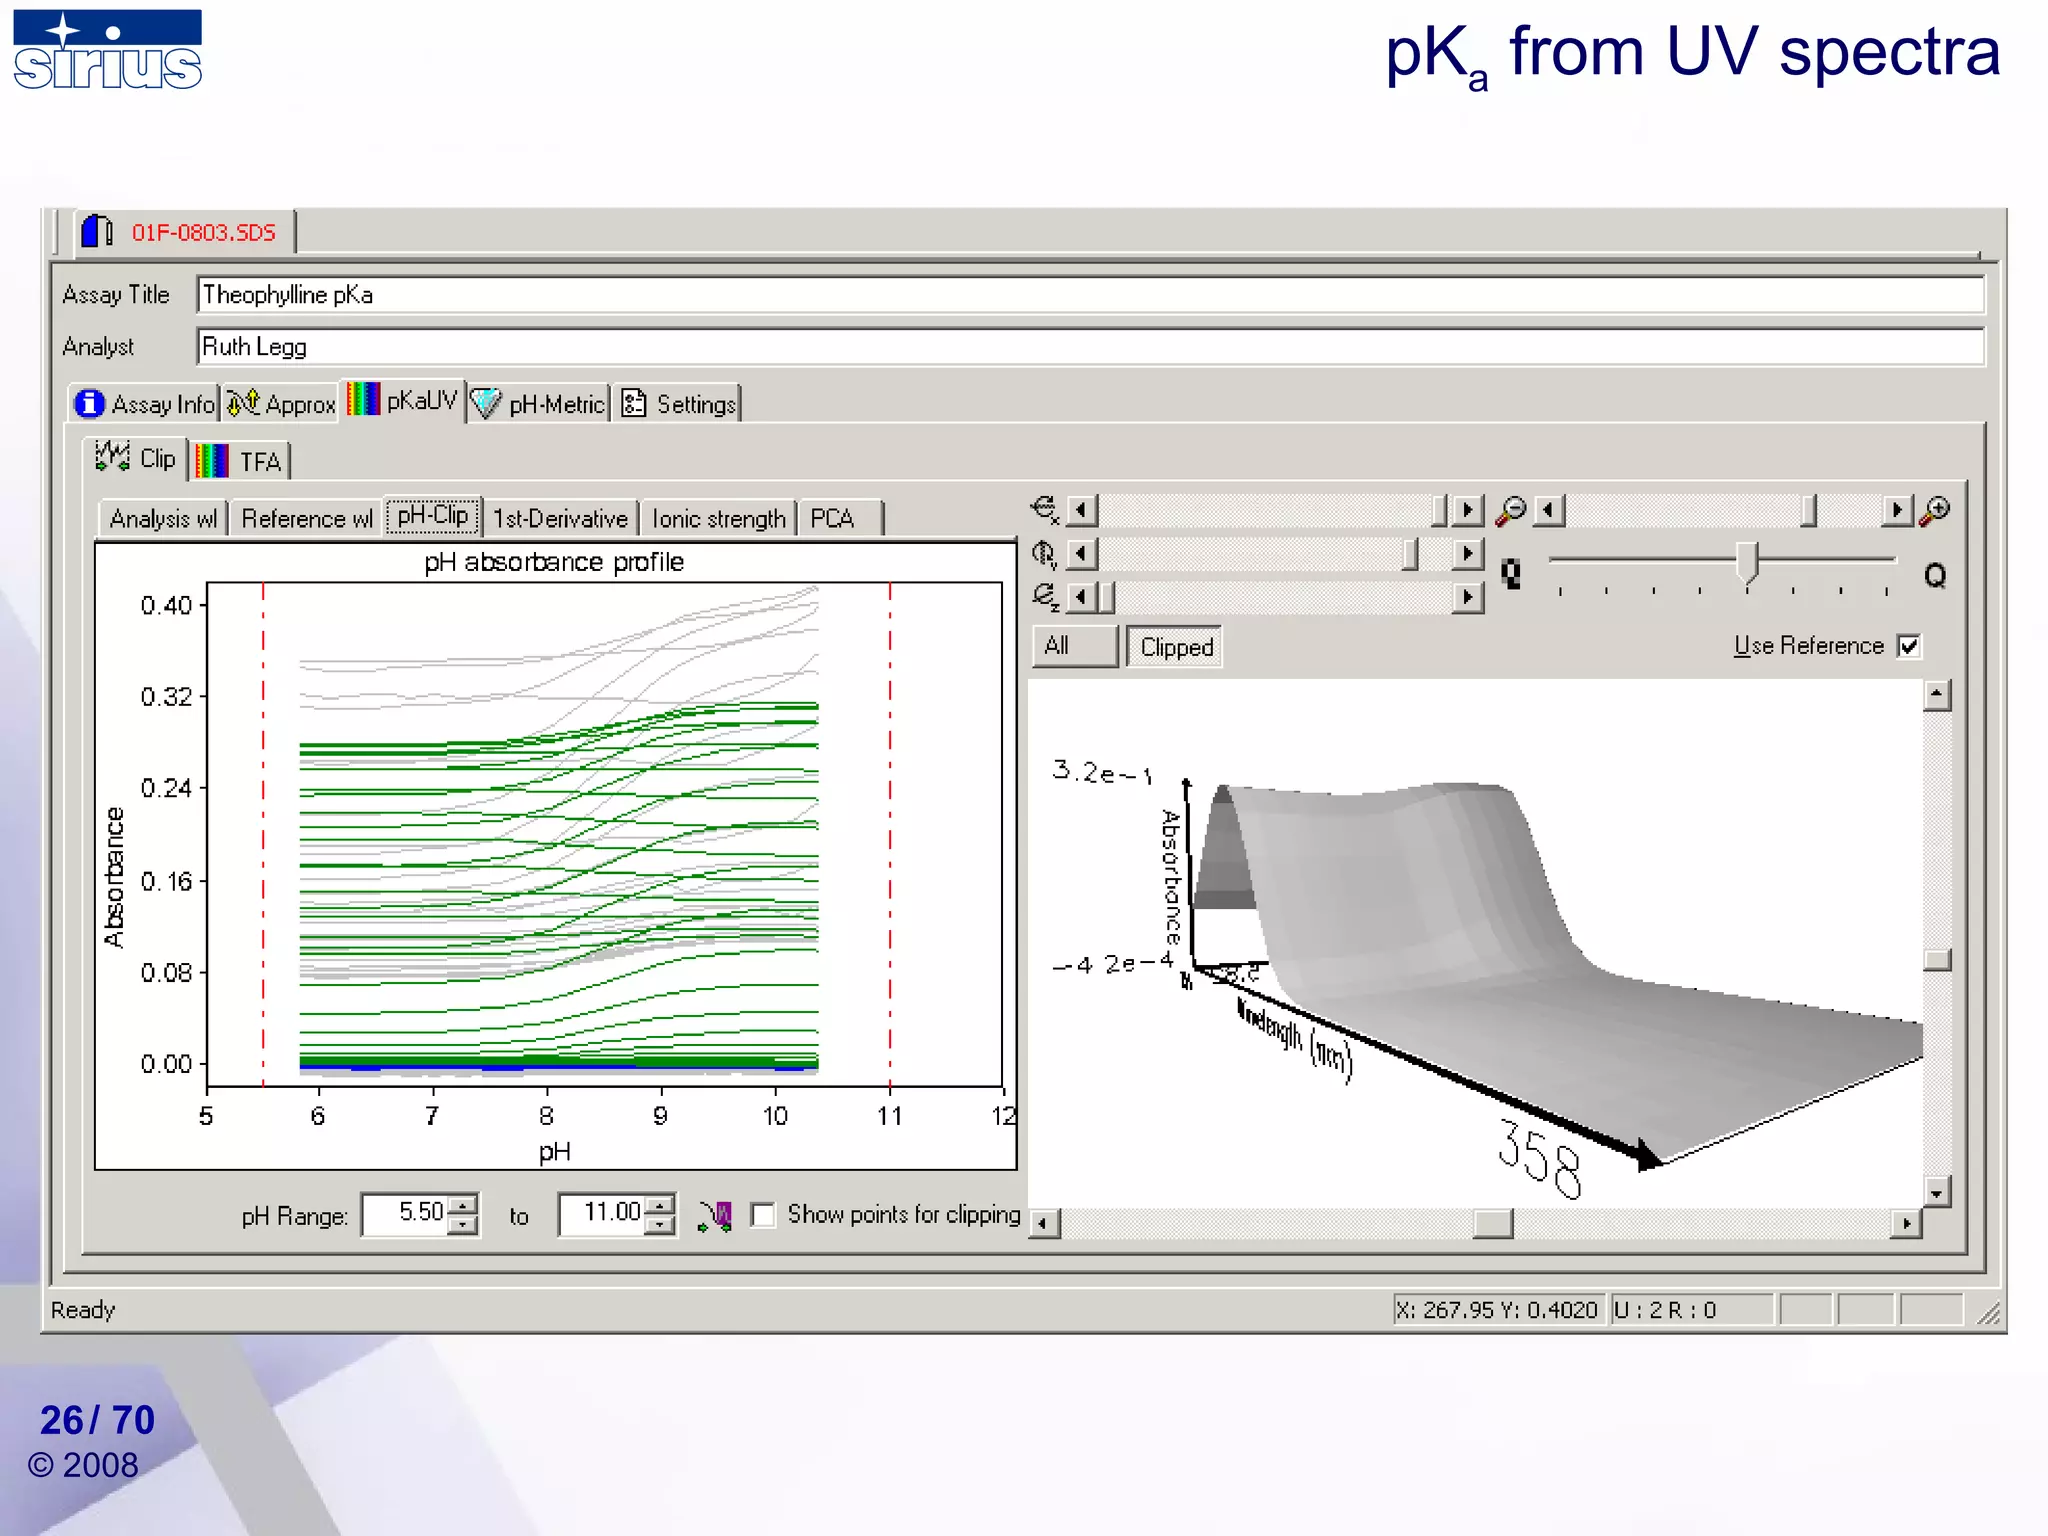Click the rotate about X axis icon
The image size is (2048, 1536).
[x=1045, y=510]
